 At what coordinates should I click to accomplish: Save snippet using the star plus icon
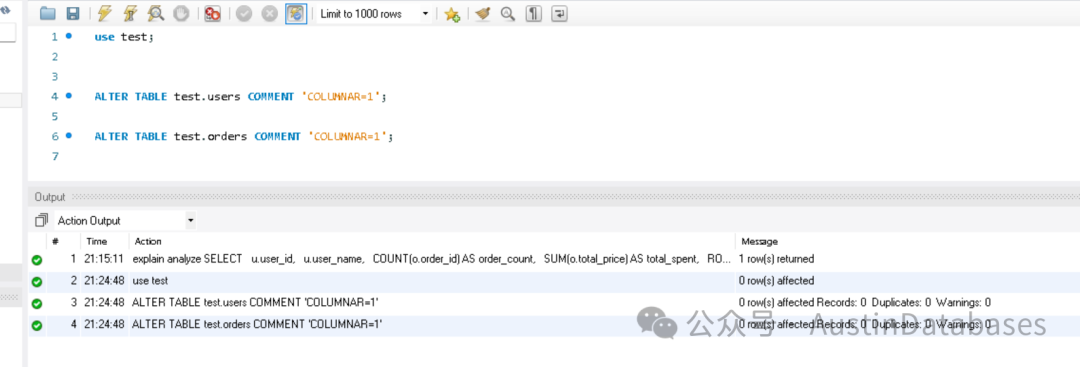click(x=452, y=14)
